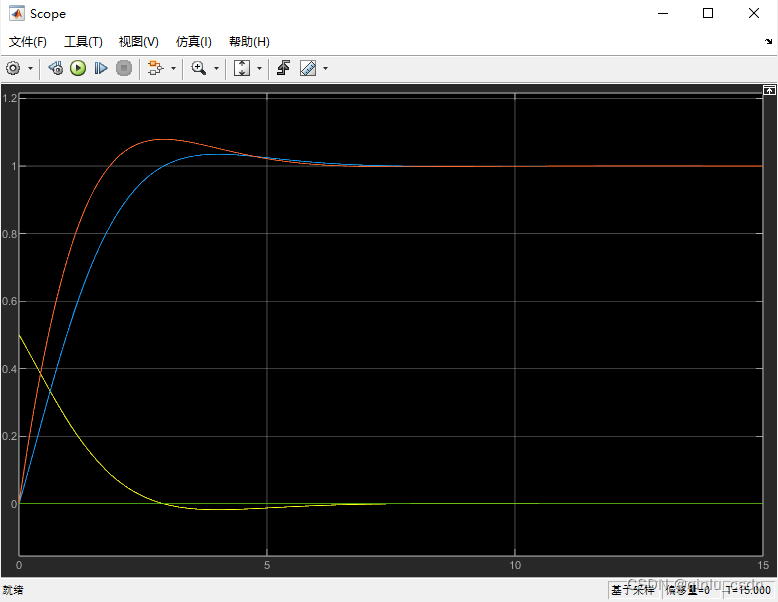The image size is (778, 602).
Task: Expand the zoom tool dropdown arrow
Action: coord(216,68)
